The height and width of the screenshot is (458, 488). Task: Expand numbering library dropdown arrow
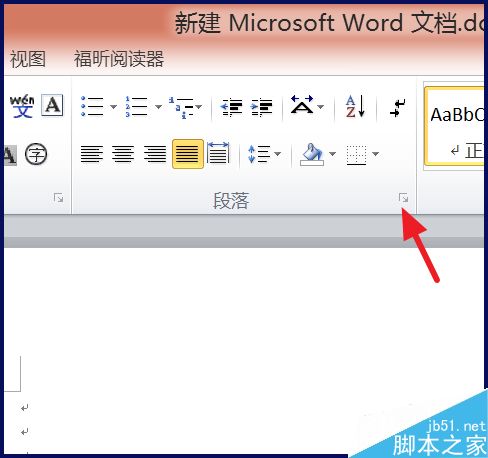[158, 107]
